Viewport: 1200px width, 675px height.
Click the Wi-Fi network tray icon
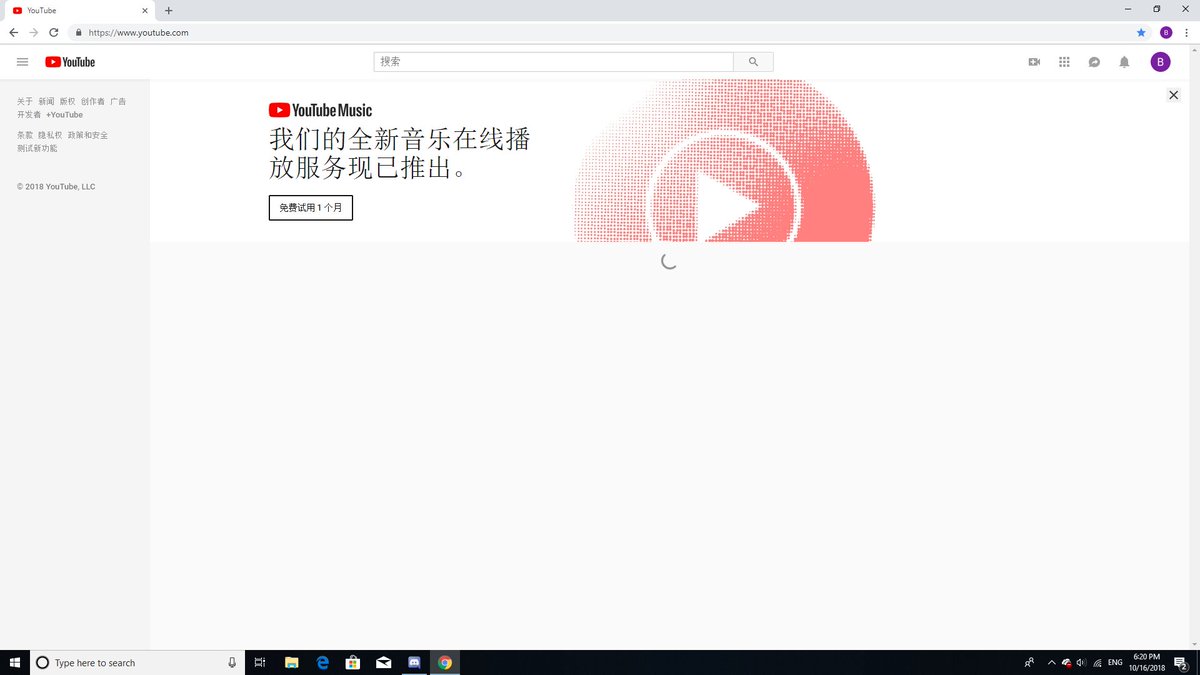(1097, 662)
